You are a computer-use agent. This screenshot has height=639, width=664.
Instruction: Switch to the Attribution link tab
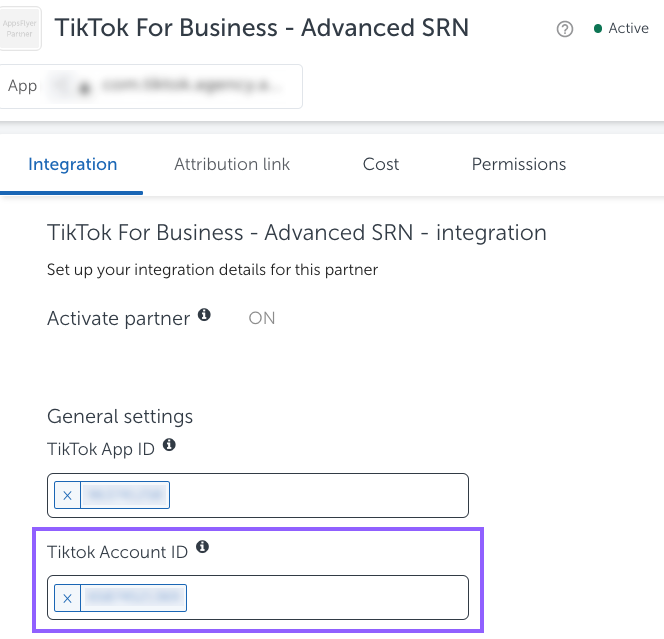(x=232, y=164)
